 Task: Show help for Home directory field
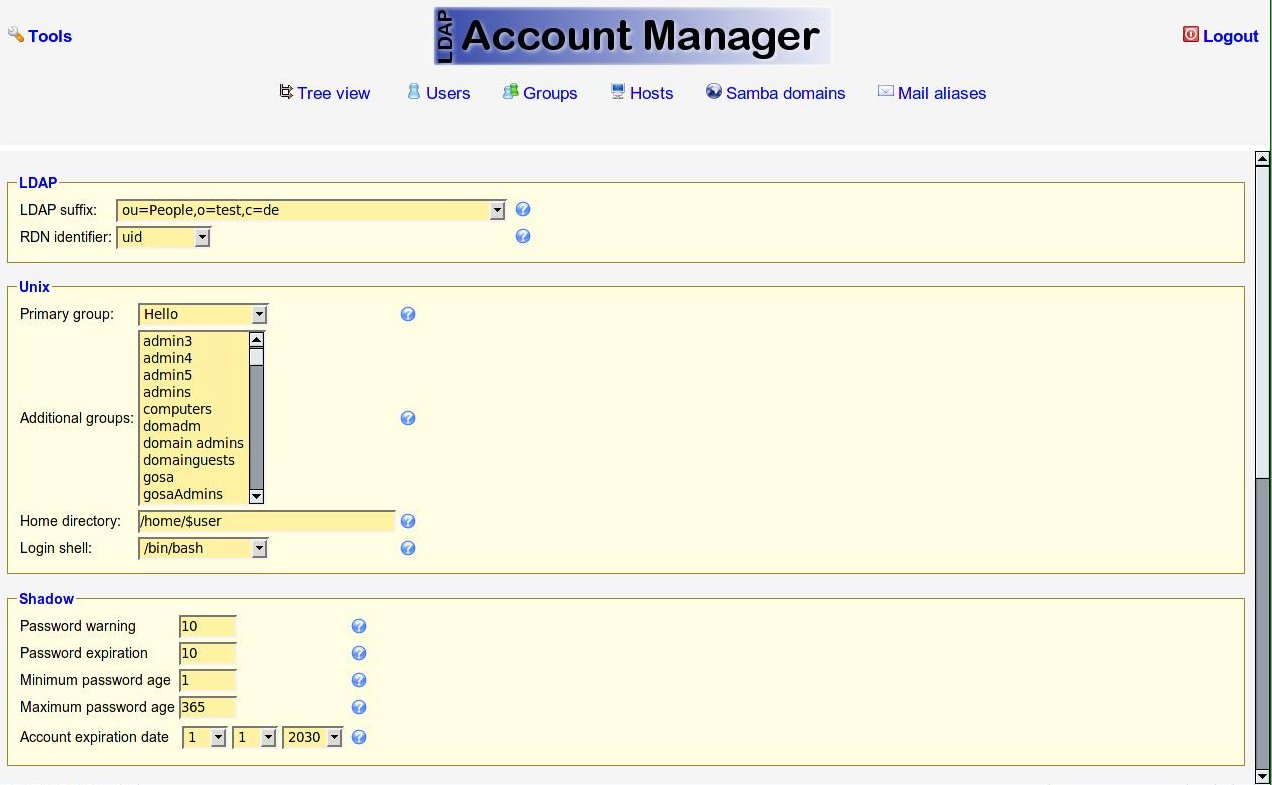408,521
